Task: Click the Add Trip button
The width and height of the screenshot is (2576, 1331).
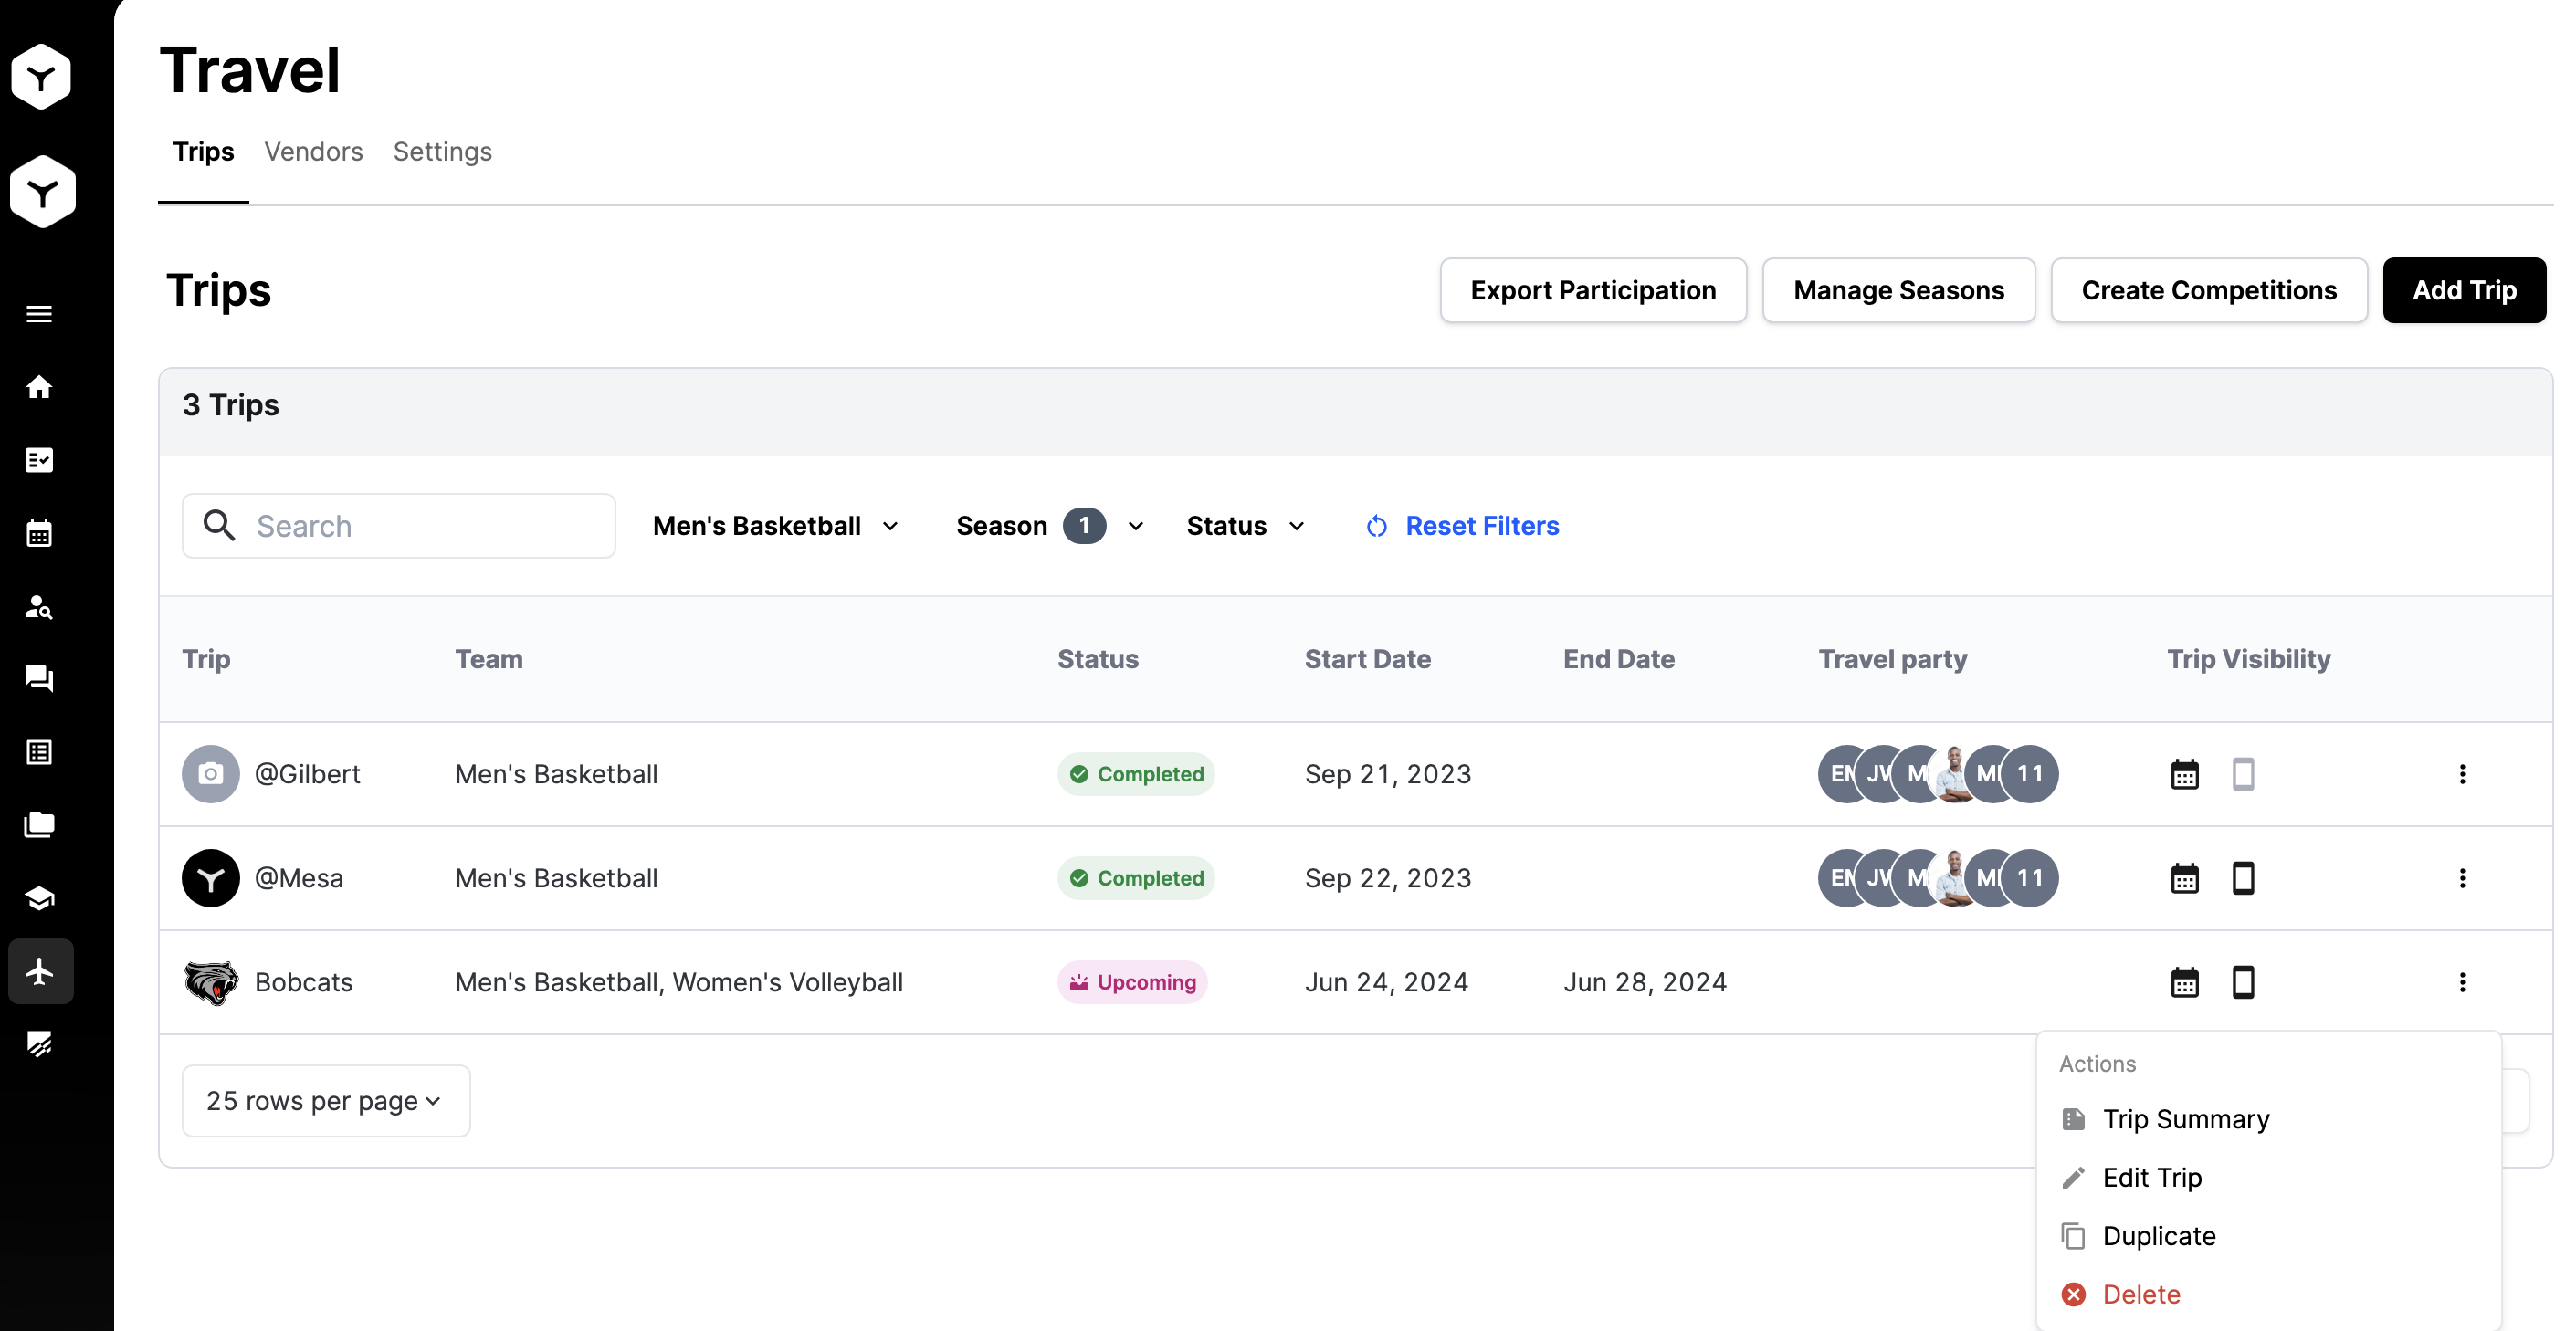Action: pyautogui.click(x=2463, y=290)
